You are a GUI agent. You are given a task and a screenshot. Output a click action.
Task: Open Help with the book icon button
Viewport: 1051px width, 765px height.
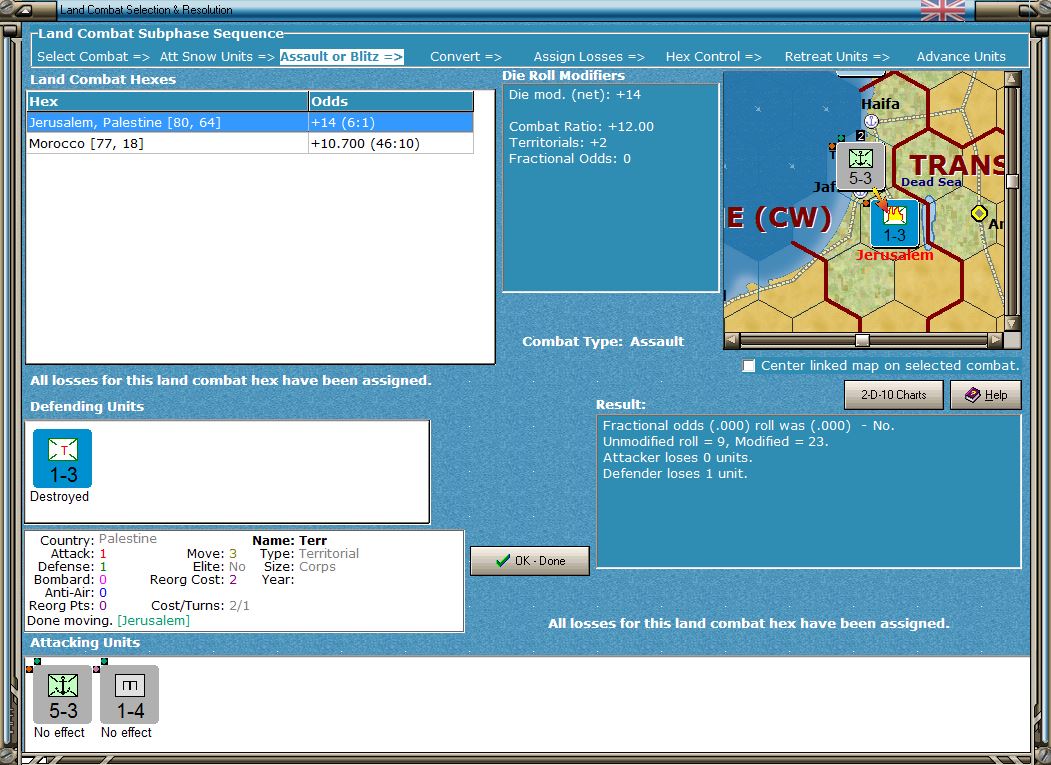[985, 395]
